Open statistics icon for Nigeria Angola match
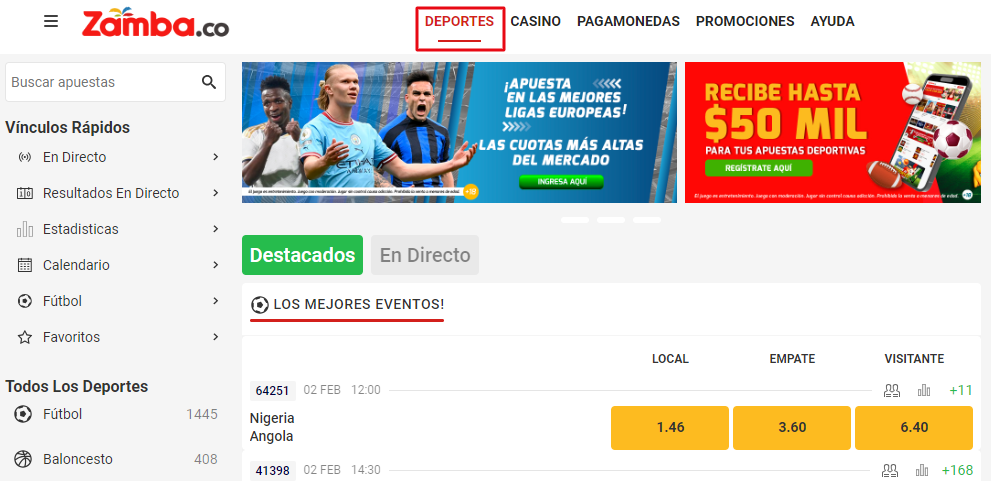 pos(924,391)
